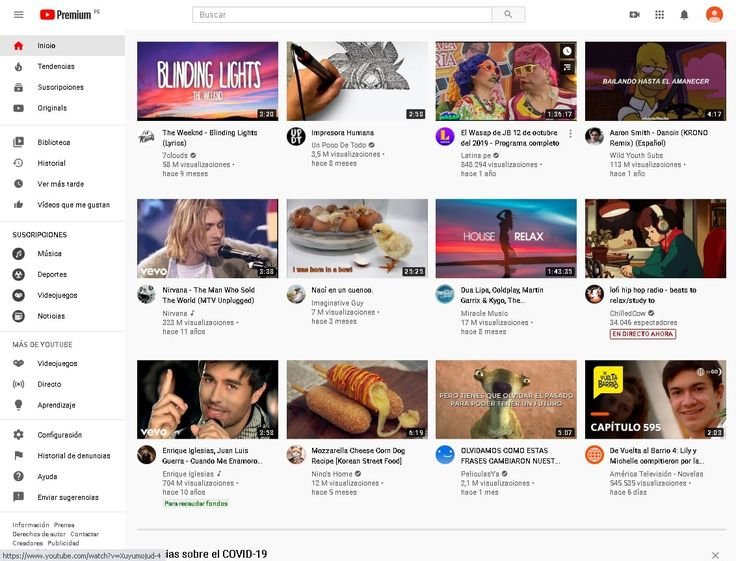736x561 pixels.
Task: Open the Un Poco De Todo channel
Action: pyautogui.click(x=338, y=145)
